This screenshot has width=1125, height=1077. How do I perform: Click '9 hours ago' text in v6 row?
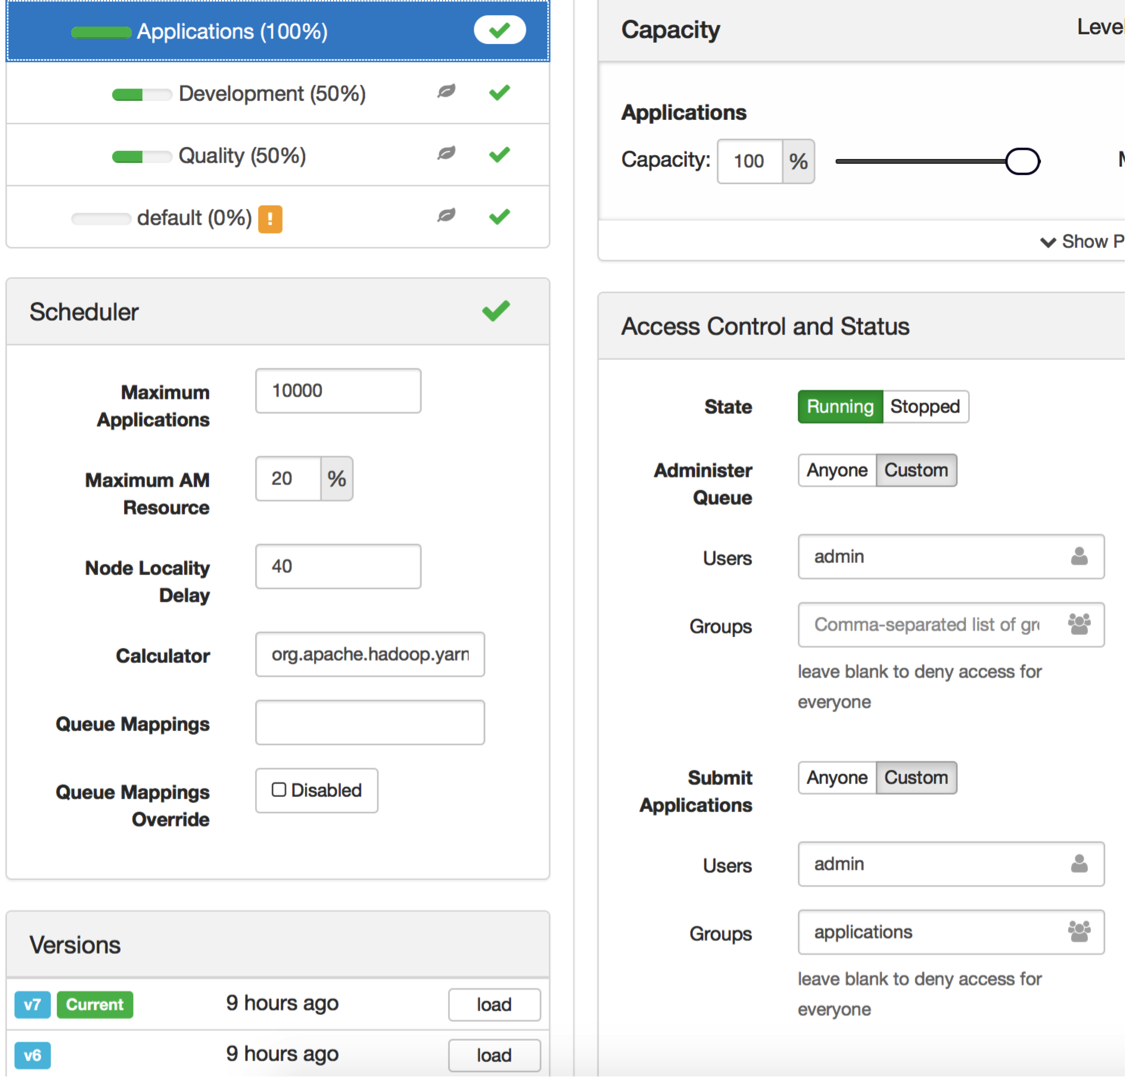pos(282,1054)
